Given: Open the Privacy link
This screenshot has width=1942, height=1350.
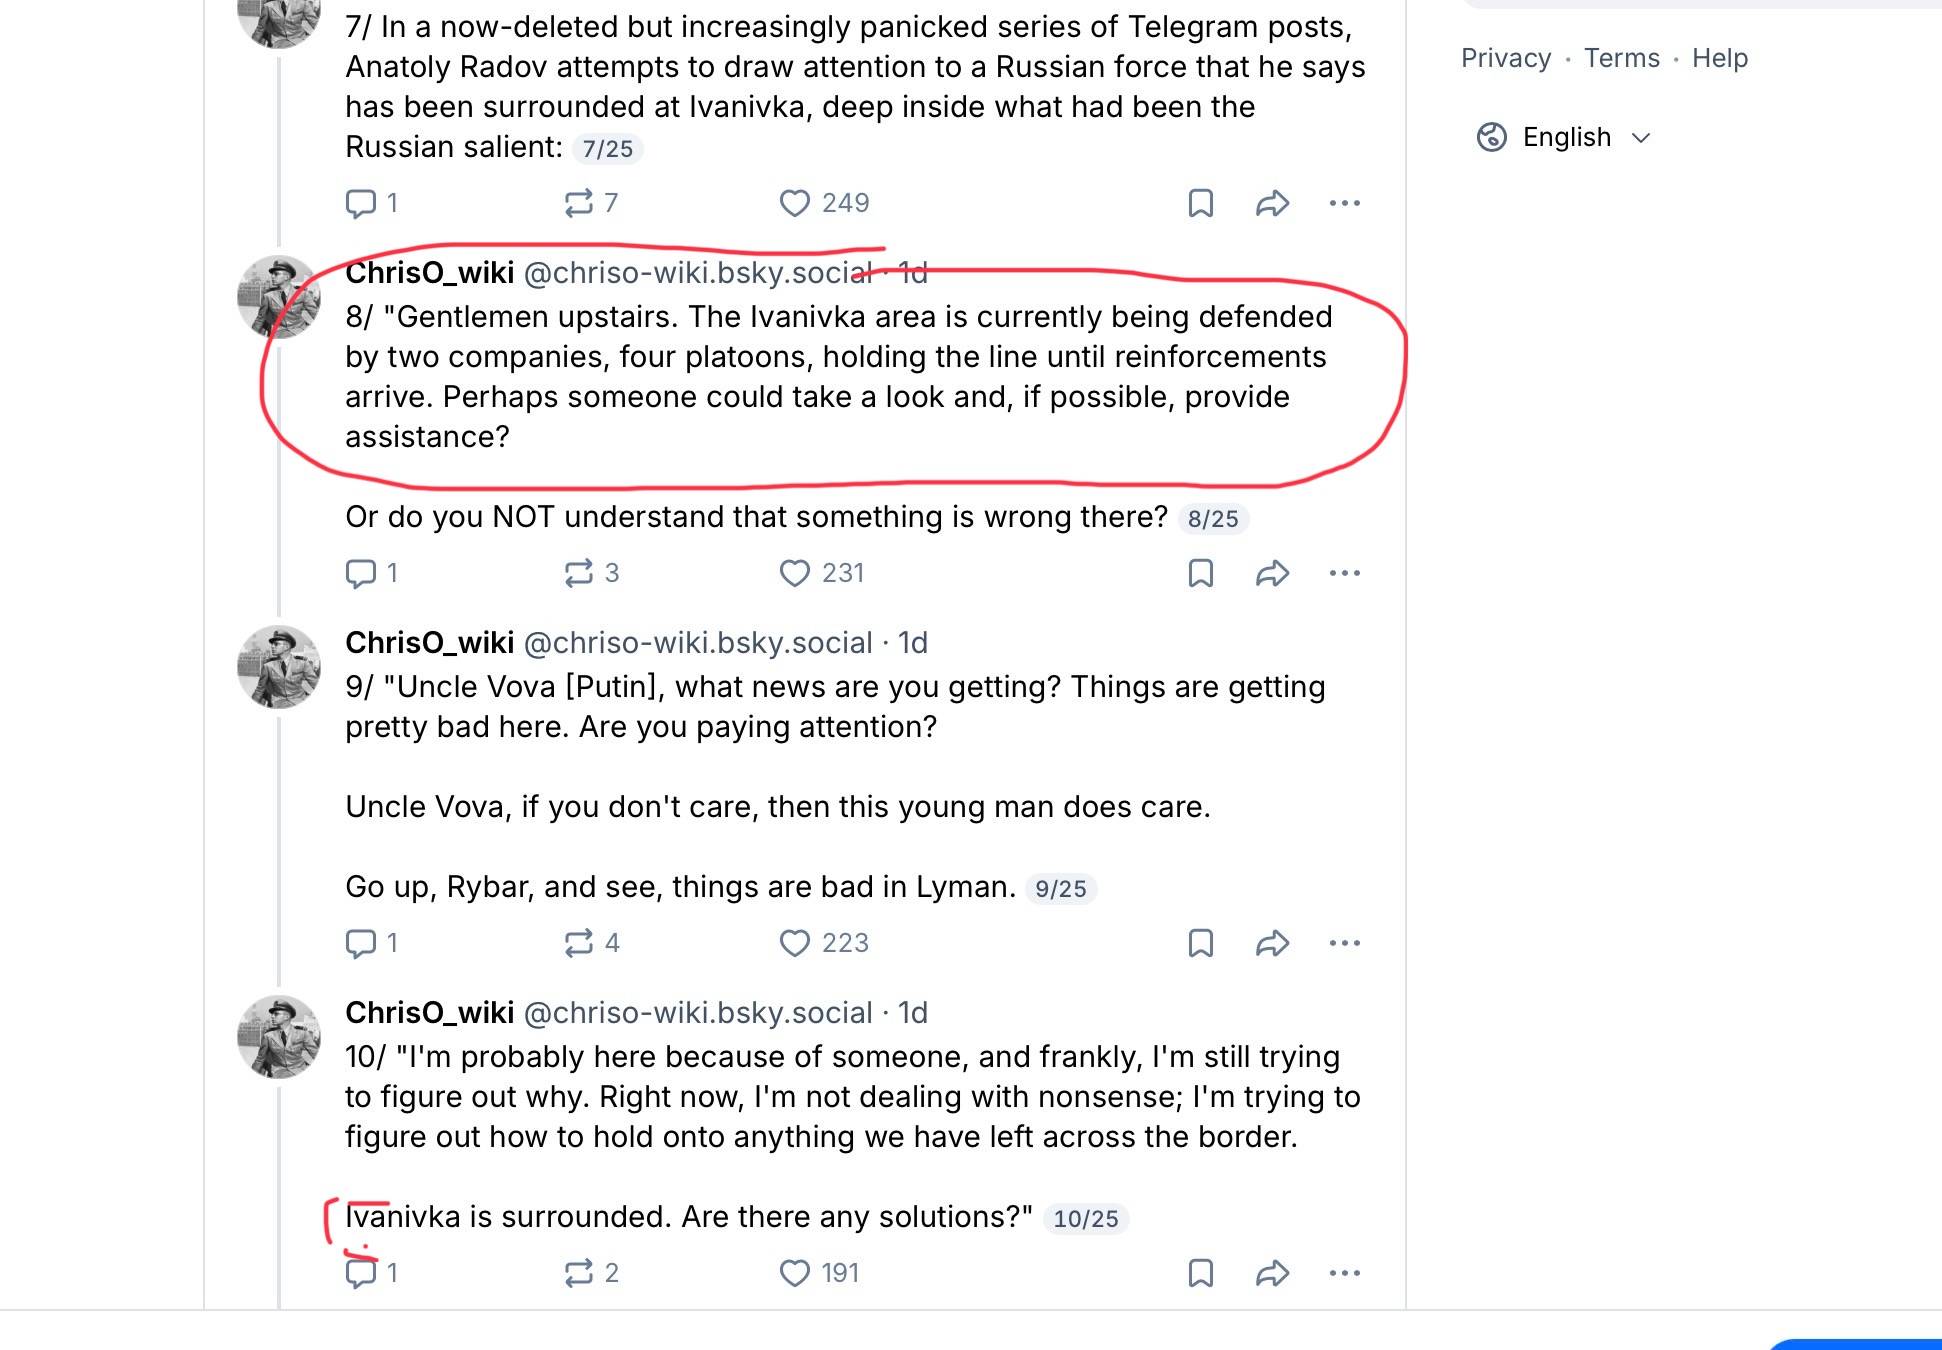Looking at the screenshot, I should pos(1506,58).
